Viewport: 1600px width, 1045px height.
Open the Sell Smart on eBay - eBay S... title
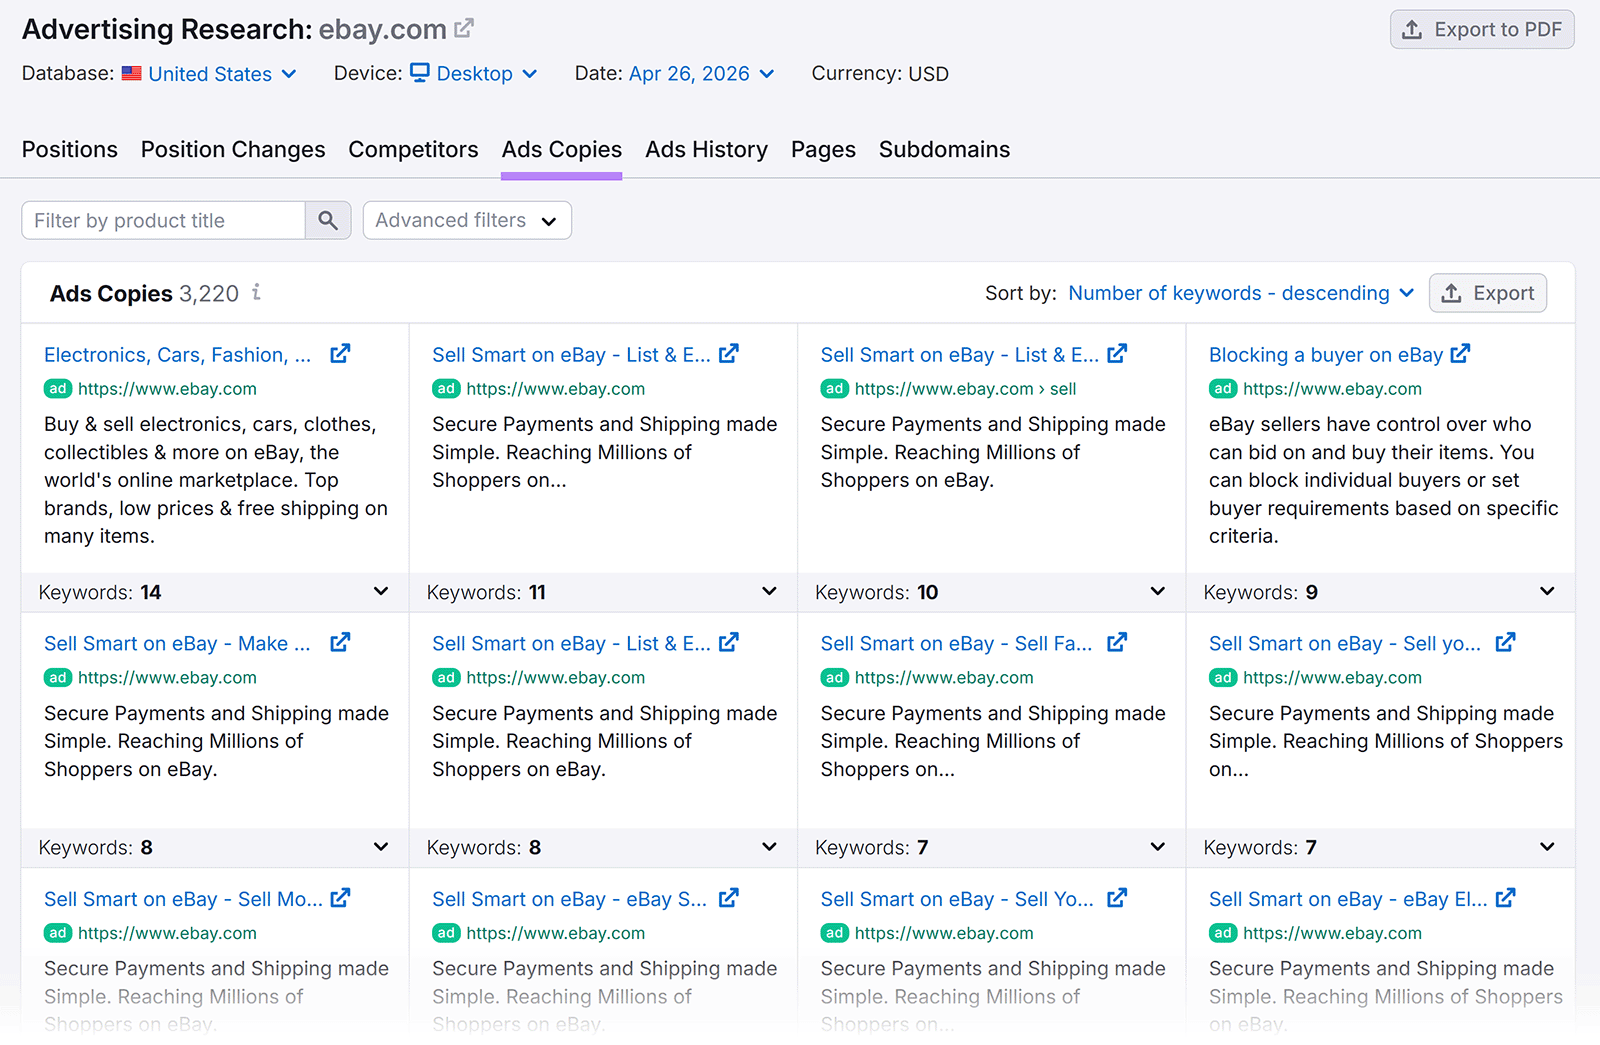click(x=569, y=899)
